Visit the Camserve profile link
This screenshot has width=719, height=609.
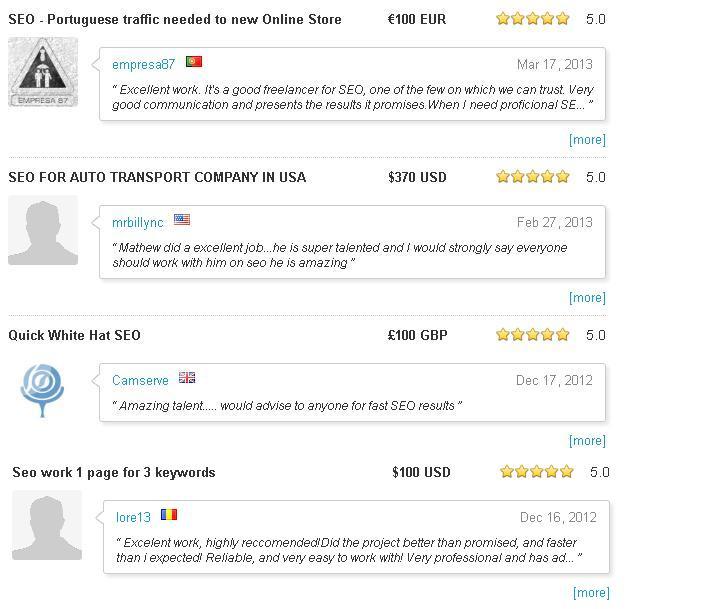(x=140, y=381)
